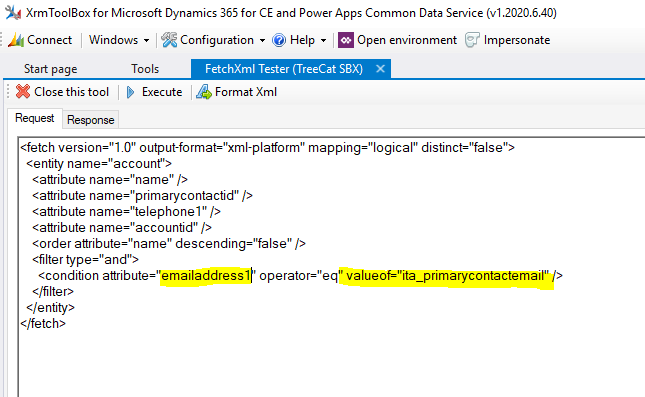Click the tool toolbar drag grip handle
645x397 pixels.
(8, 92)
